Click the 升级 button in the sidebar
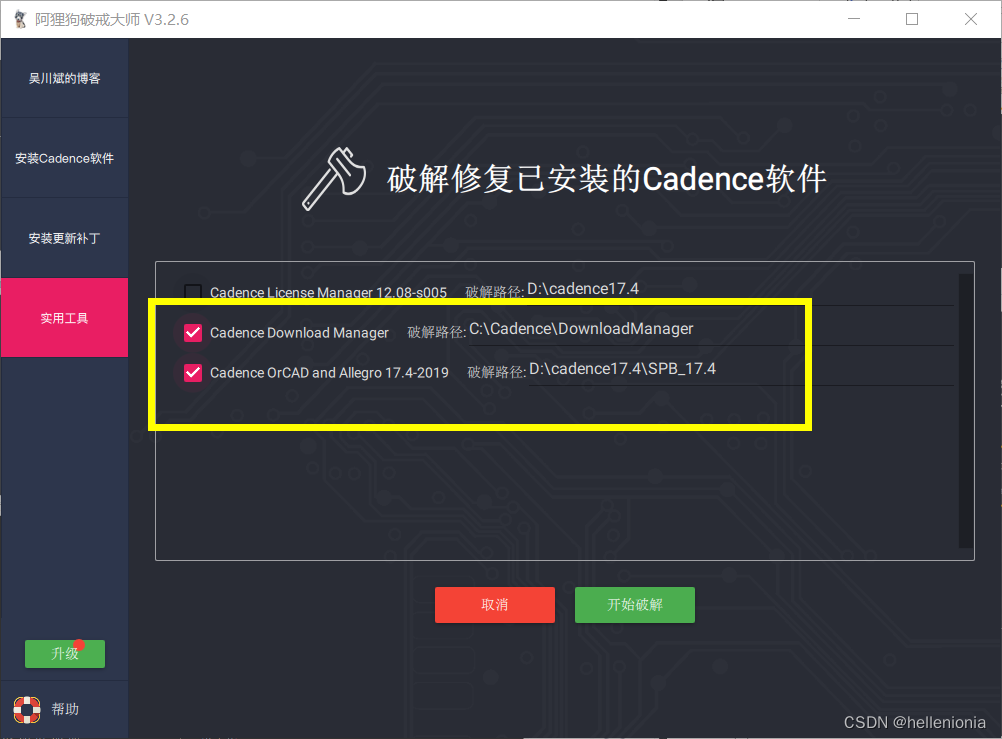 pyautogui.click(x=64, y=653)
